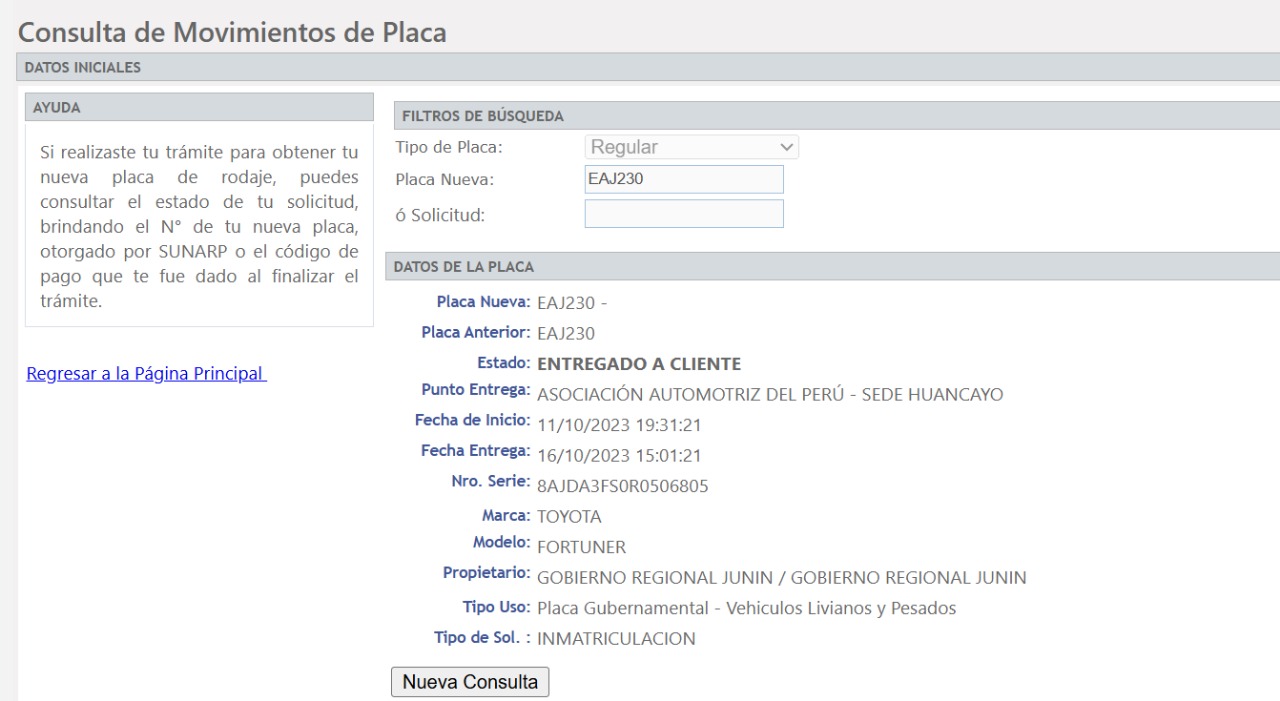Viewport: 1280px width, 701px height.
Task: Click the Fecha Entrega date value
Action: 619,456
